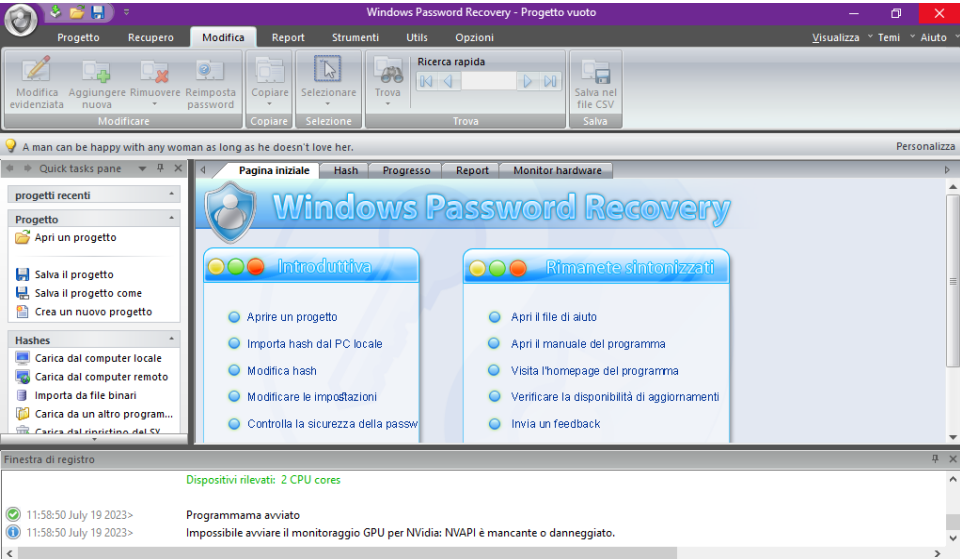Screen dimensions: 960x559
Task: Open the Progetto ribbon tab
Action: (78, 37)
